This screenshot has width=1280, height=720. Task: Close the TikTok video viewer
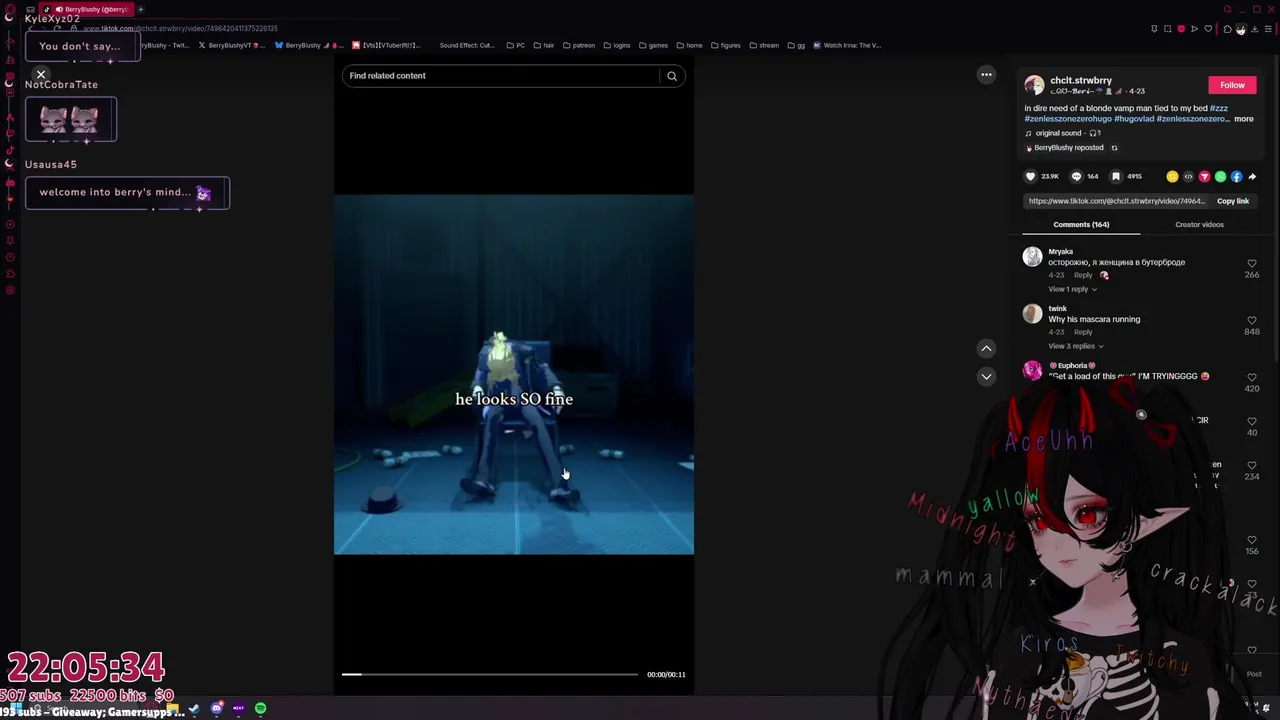coord(41,75)
